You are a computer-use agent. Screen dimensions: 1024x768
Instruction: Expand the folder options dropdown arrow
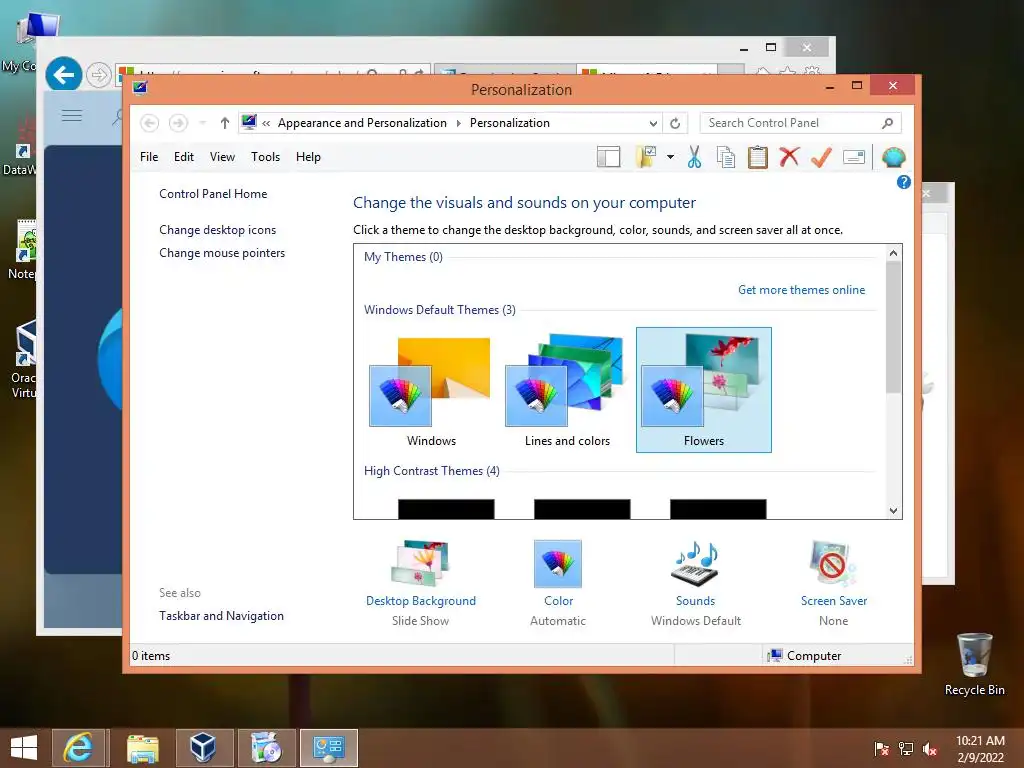coord(670,157)
